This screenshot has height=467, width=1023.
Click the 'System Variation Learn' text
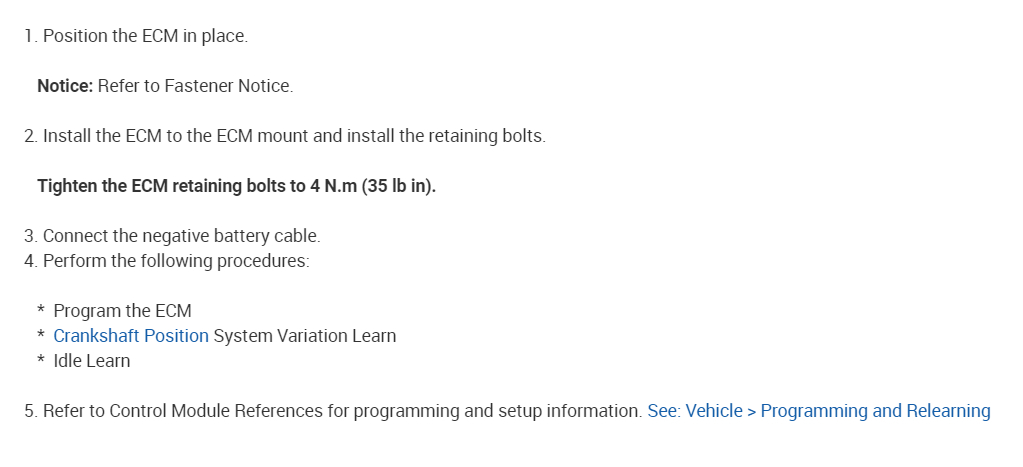tap(305, 336)
